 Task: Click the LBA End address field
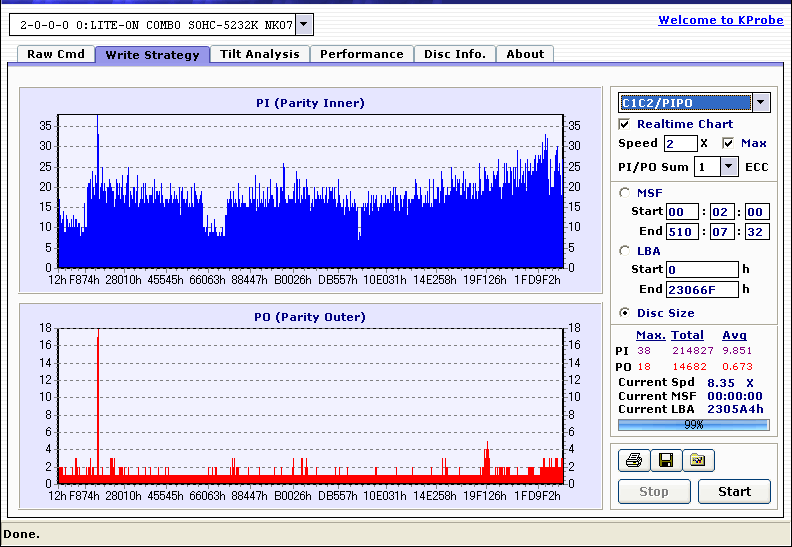pos(702,290)
